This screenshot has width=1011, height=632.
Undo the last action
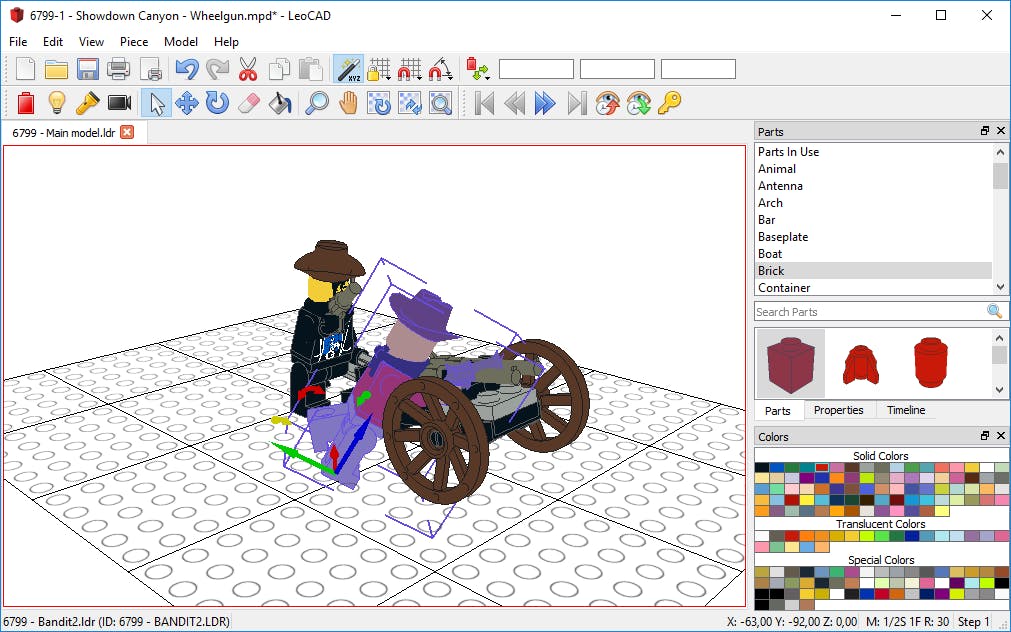click(186, 69)
